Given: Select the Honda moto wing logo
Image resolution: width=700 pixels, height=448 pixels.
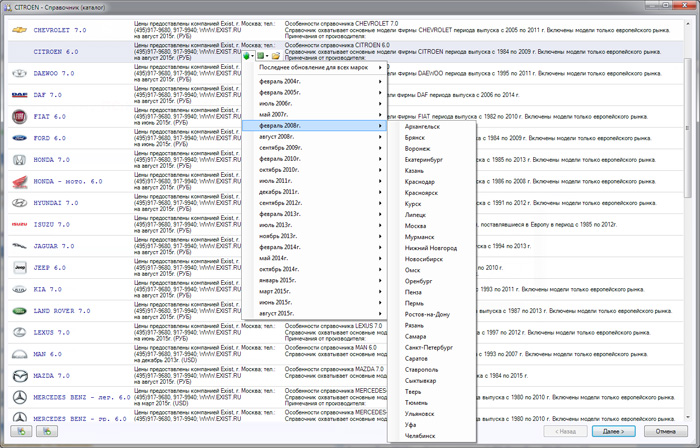Looking at the screenshot, I should [19, 182].
